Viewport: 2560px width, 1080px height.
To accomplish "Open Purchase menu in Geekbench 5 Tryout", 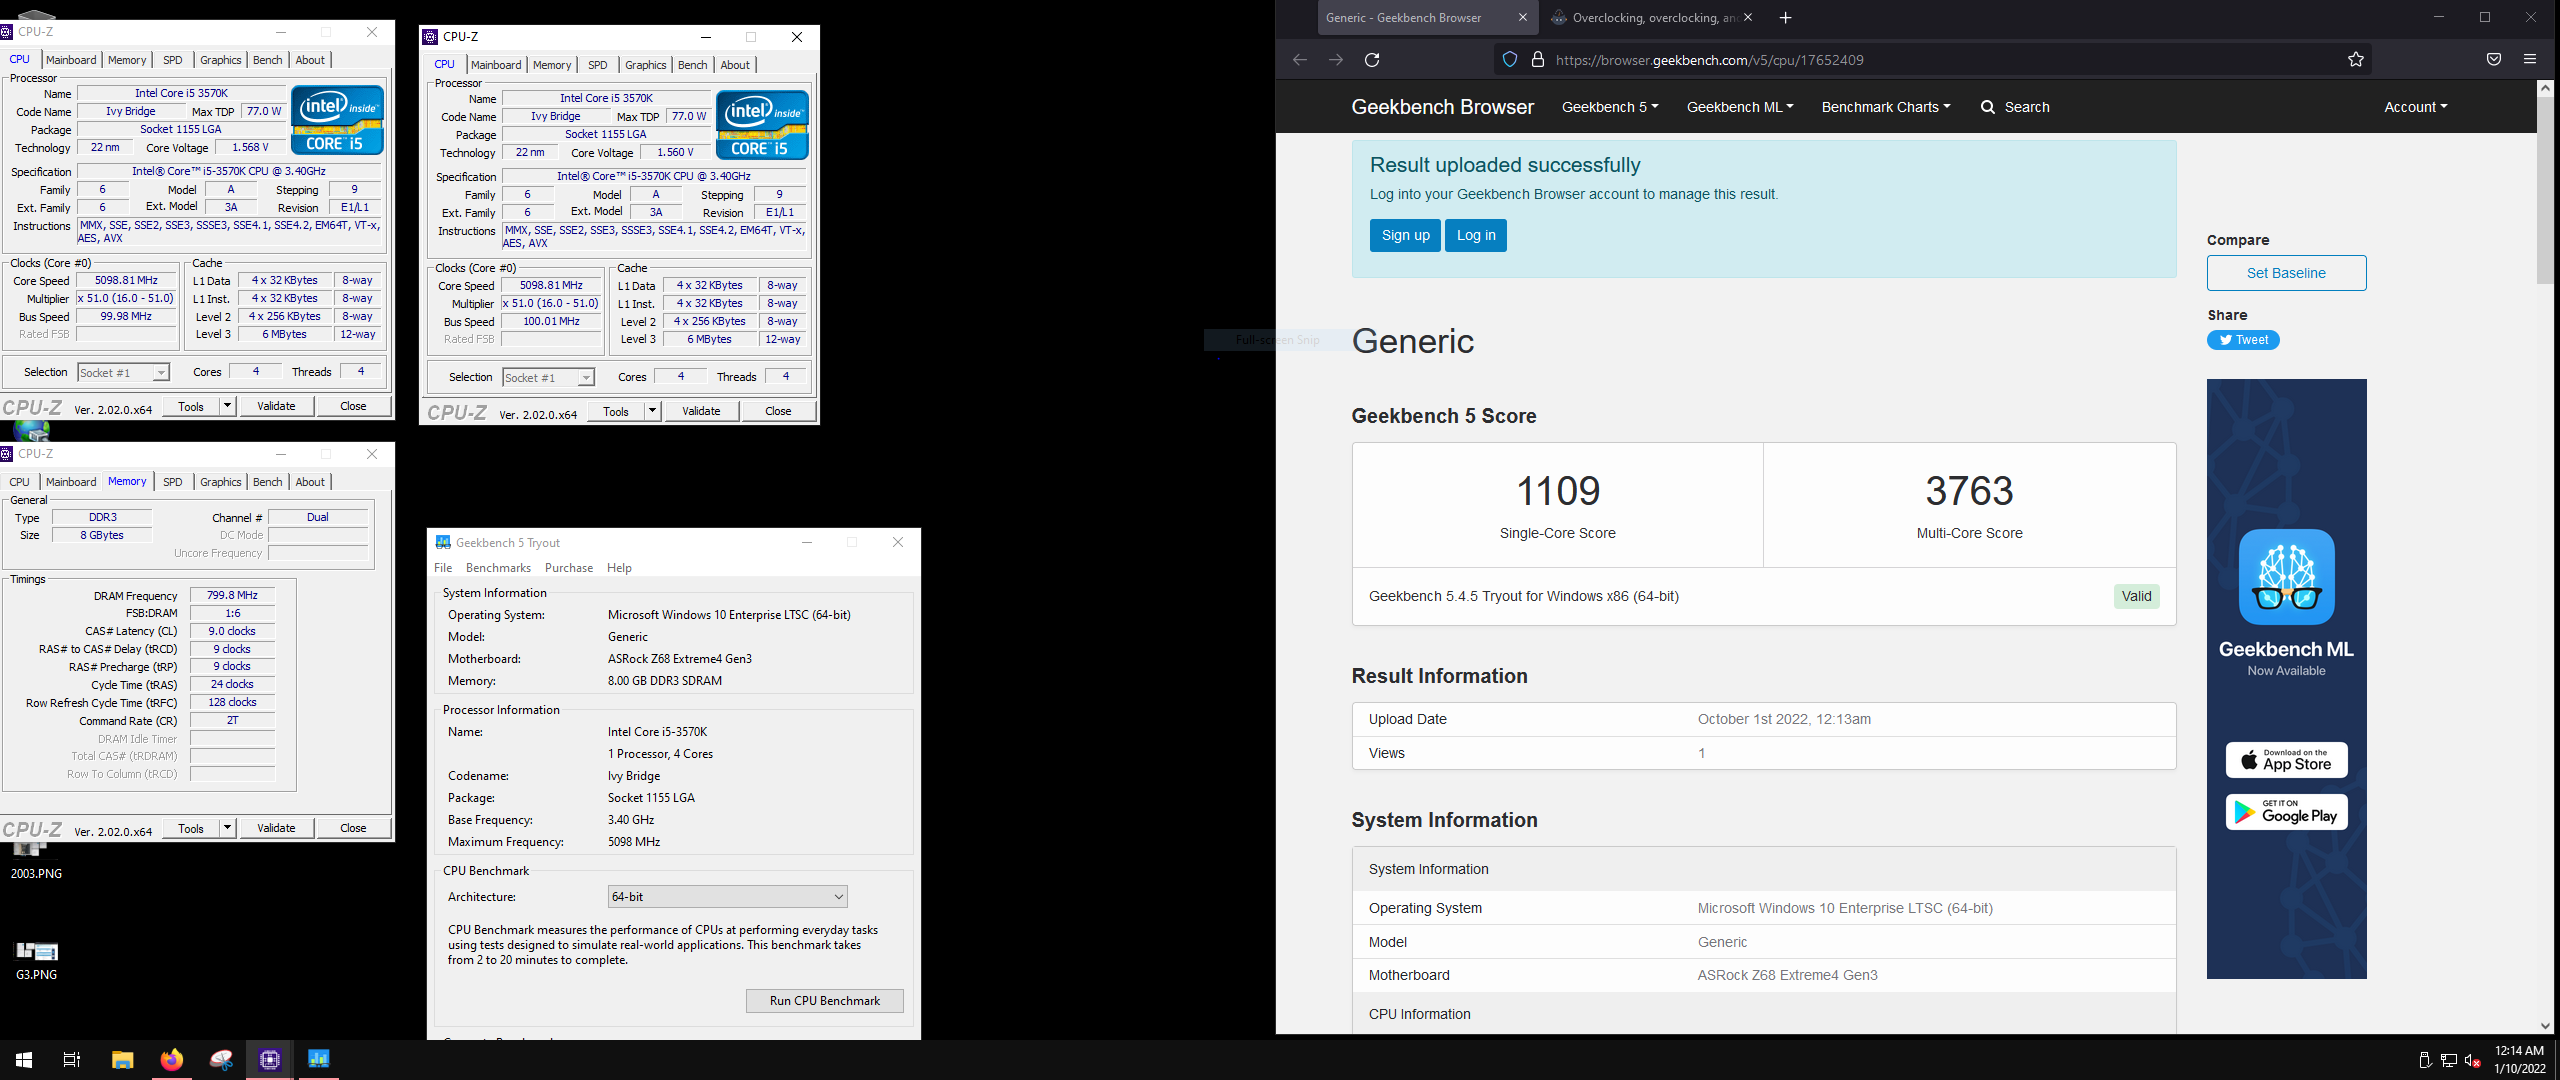I will (569, 568).
